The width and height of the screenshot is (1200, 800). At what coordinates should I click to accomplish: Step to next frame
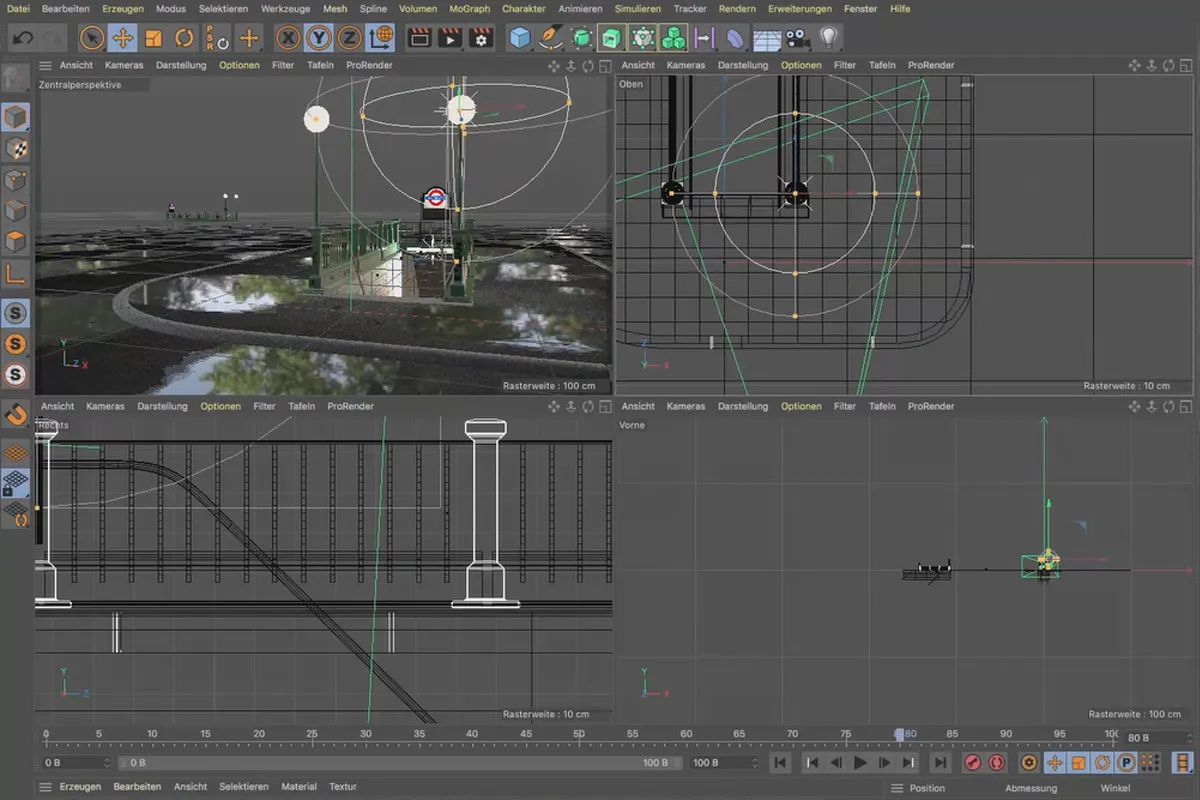coord(885,763)
